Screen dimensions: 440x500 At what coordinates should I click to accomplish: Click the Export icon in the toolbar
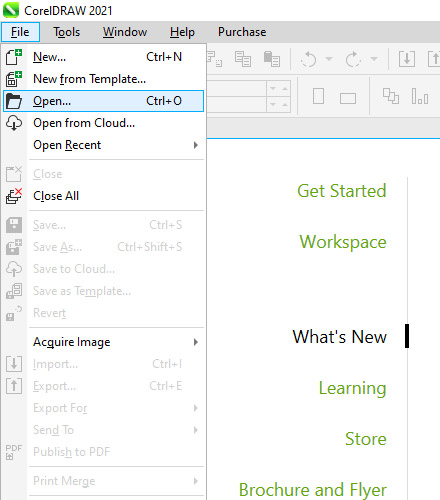[434, 59]
